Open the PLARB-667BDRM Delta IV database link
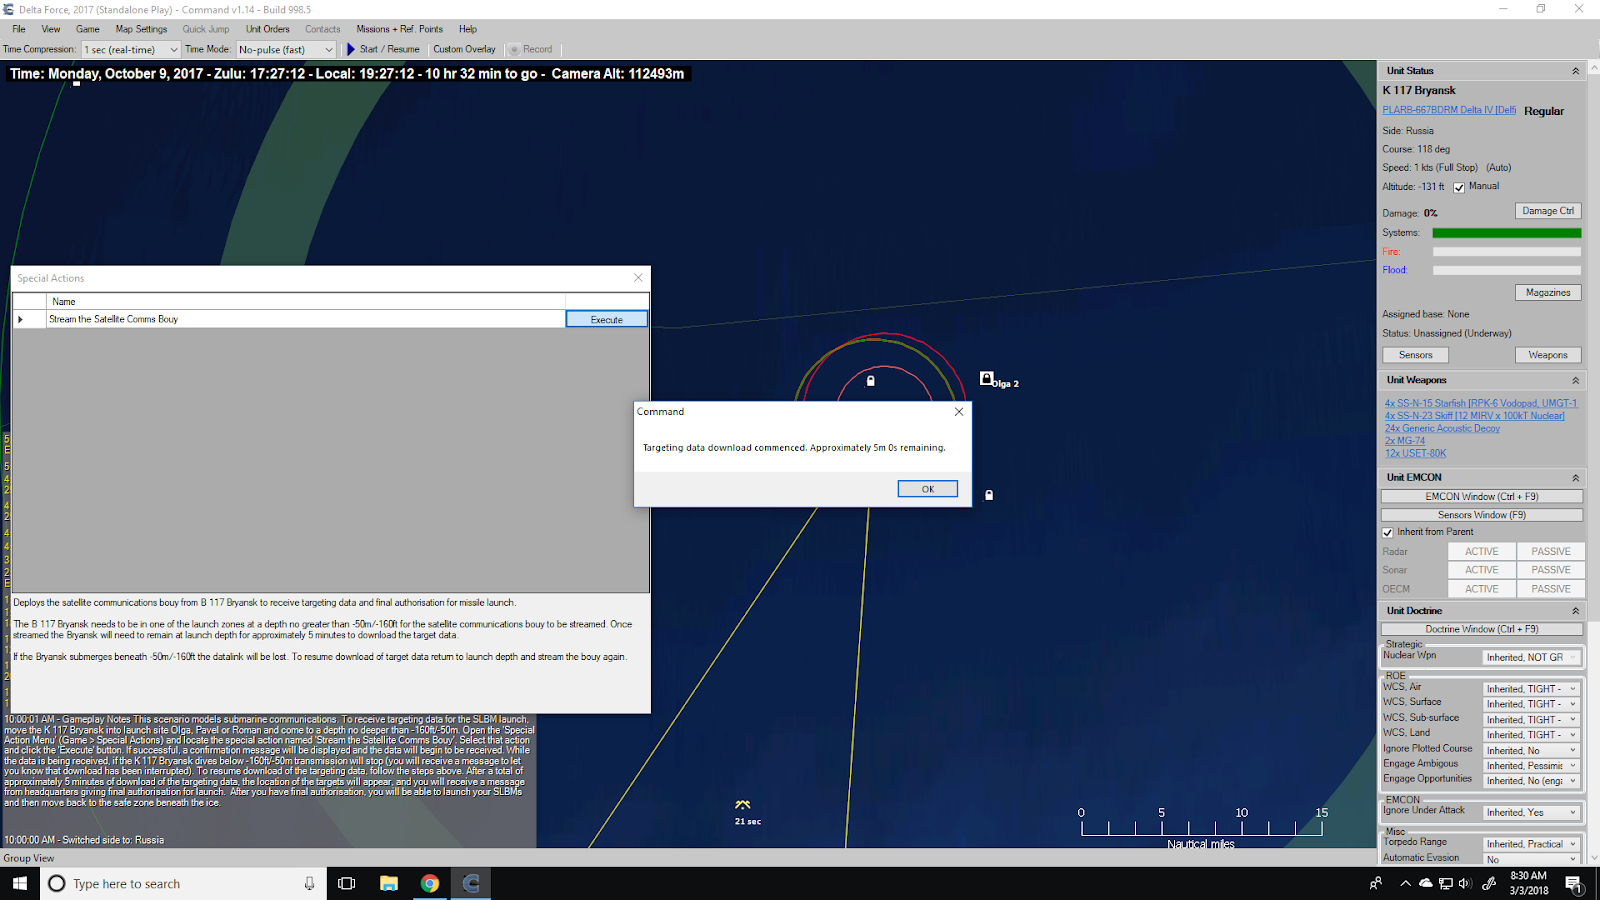The width and height of the screenshot is (1600, 900). [1449, 110]
